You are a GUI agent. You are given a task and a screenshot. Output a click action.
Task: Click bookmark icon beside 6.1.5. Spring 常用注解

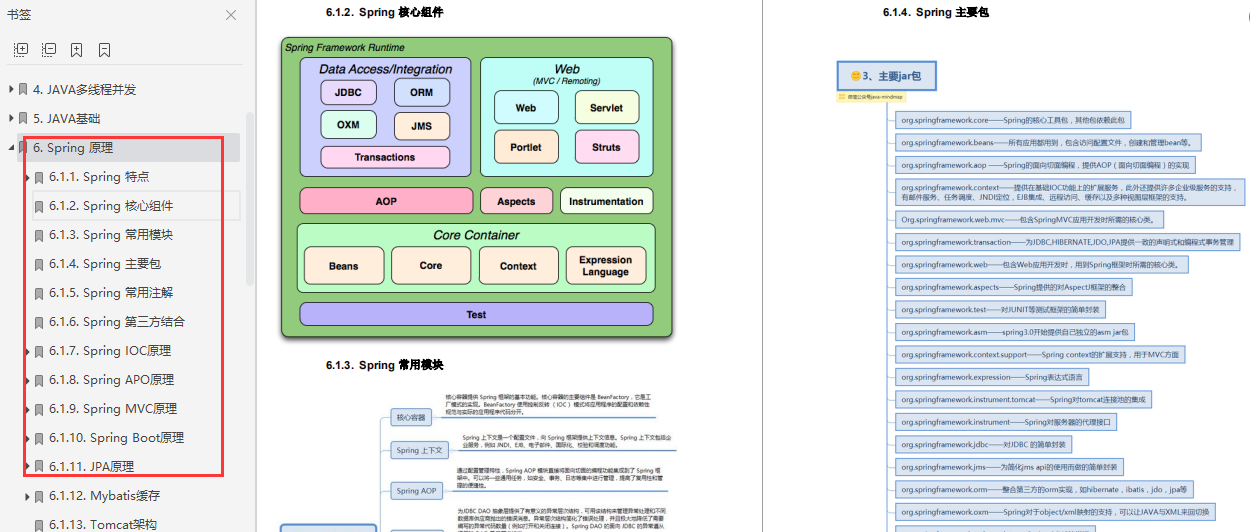[39, 293]
